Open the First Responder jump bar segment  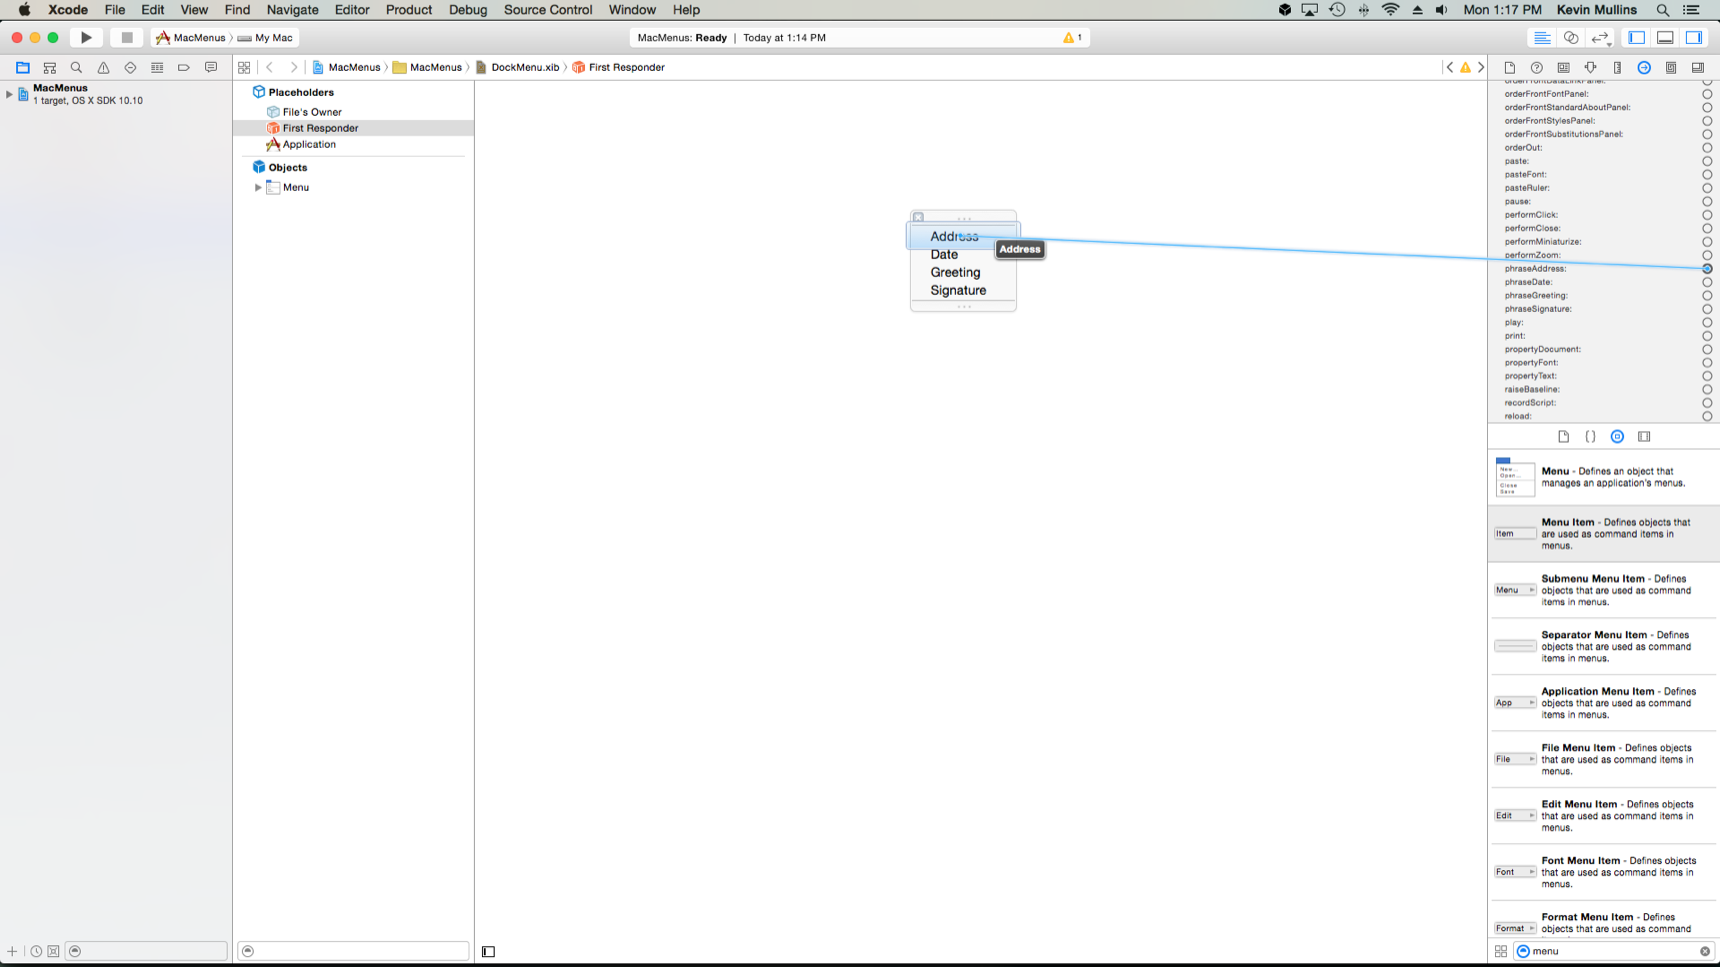coord(619,68)
